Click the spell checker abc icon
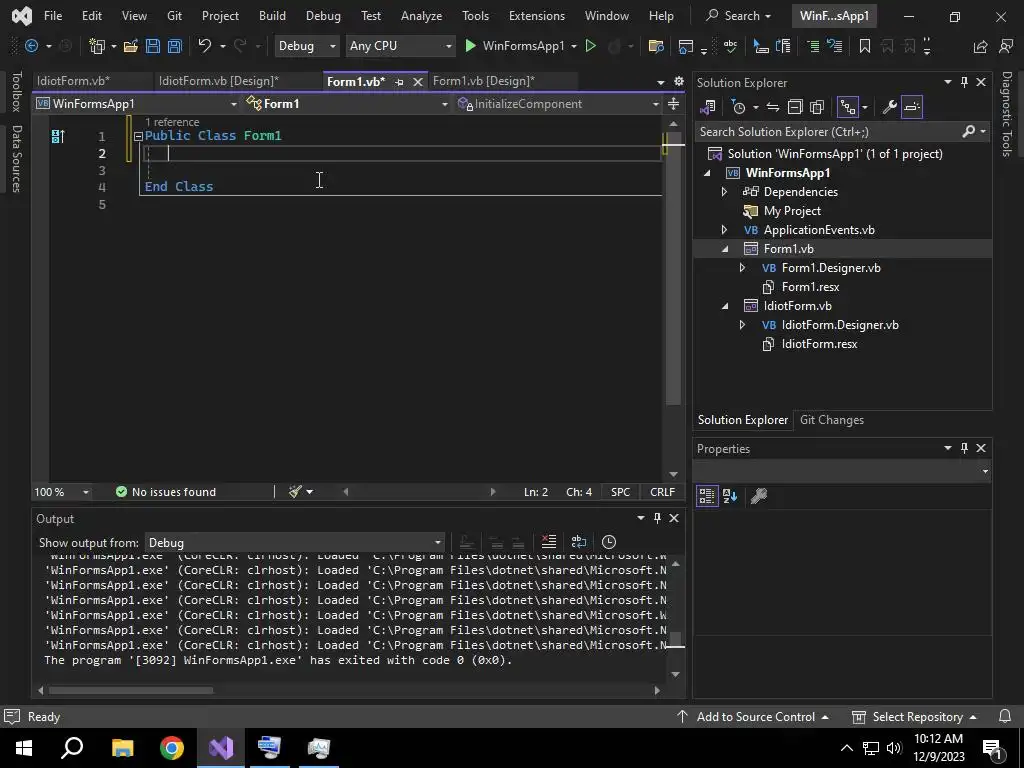The width and height of the screenshot is (1024, 768). point(731,46)
